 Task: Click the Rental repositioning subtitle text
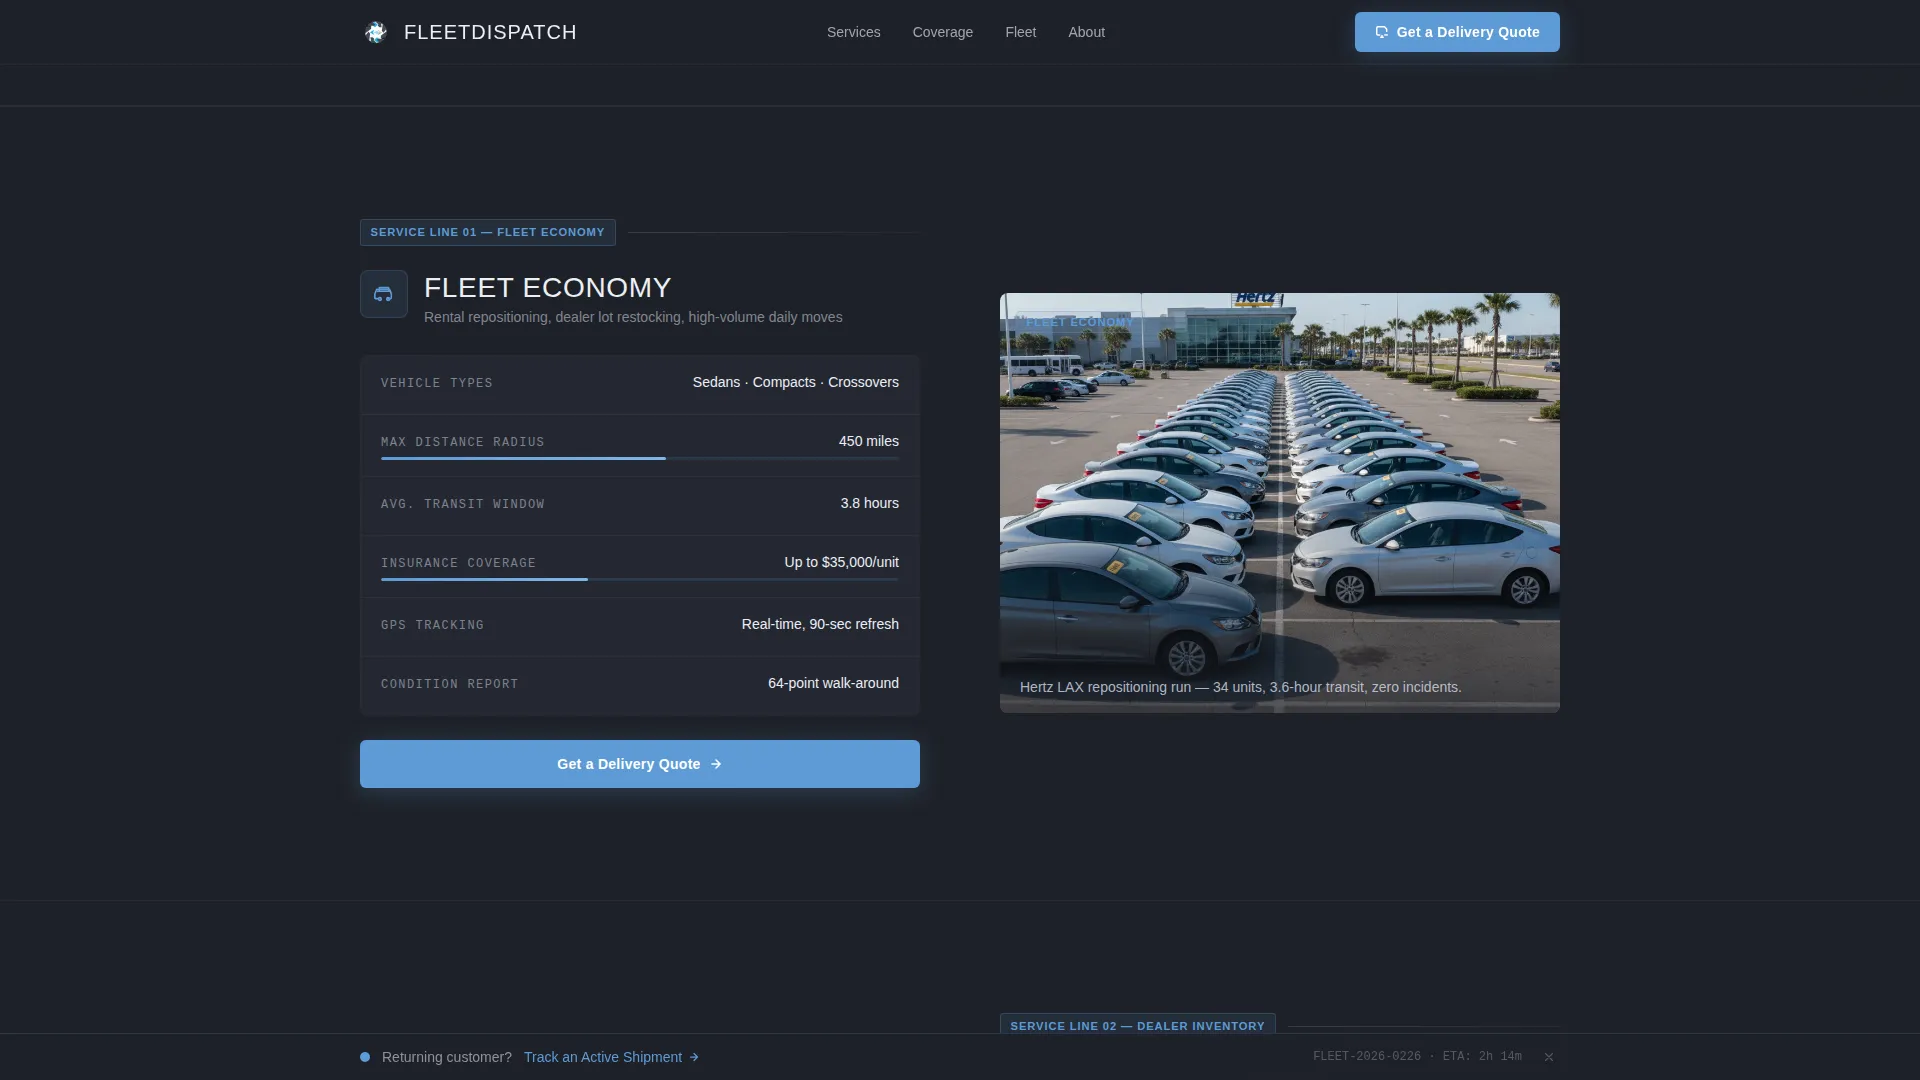click(633, 317)
